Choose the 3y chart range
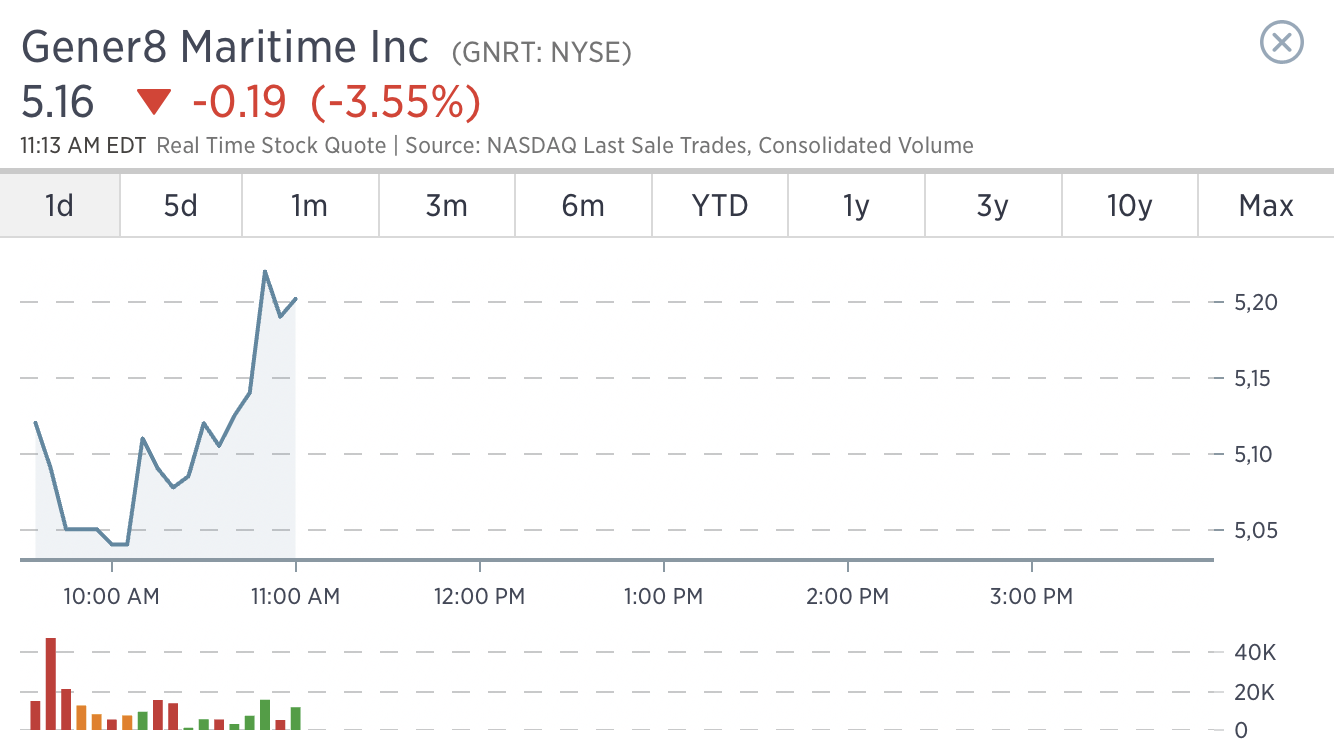The height and width of the screenshot is (750, 1334). point(993,206)
